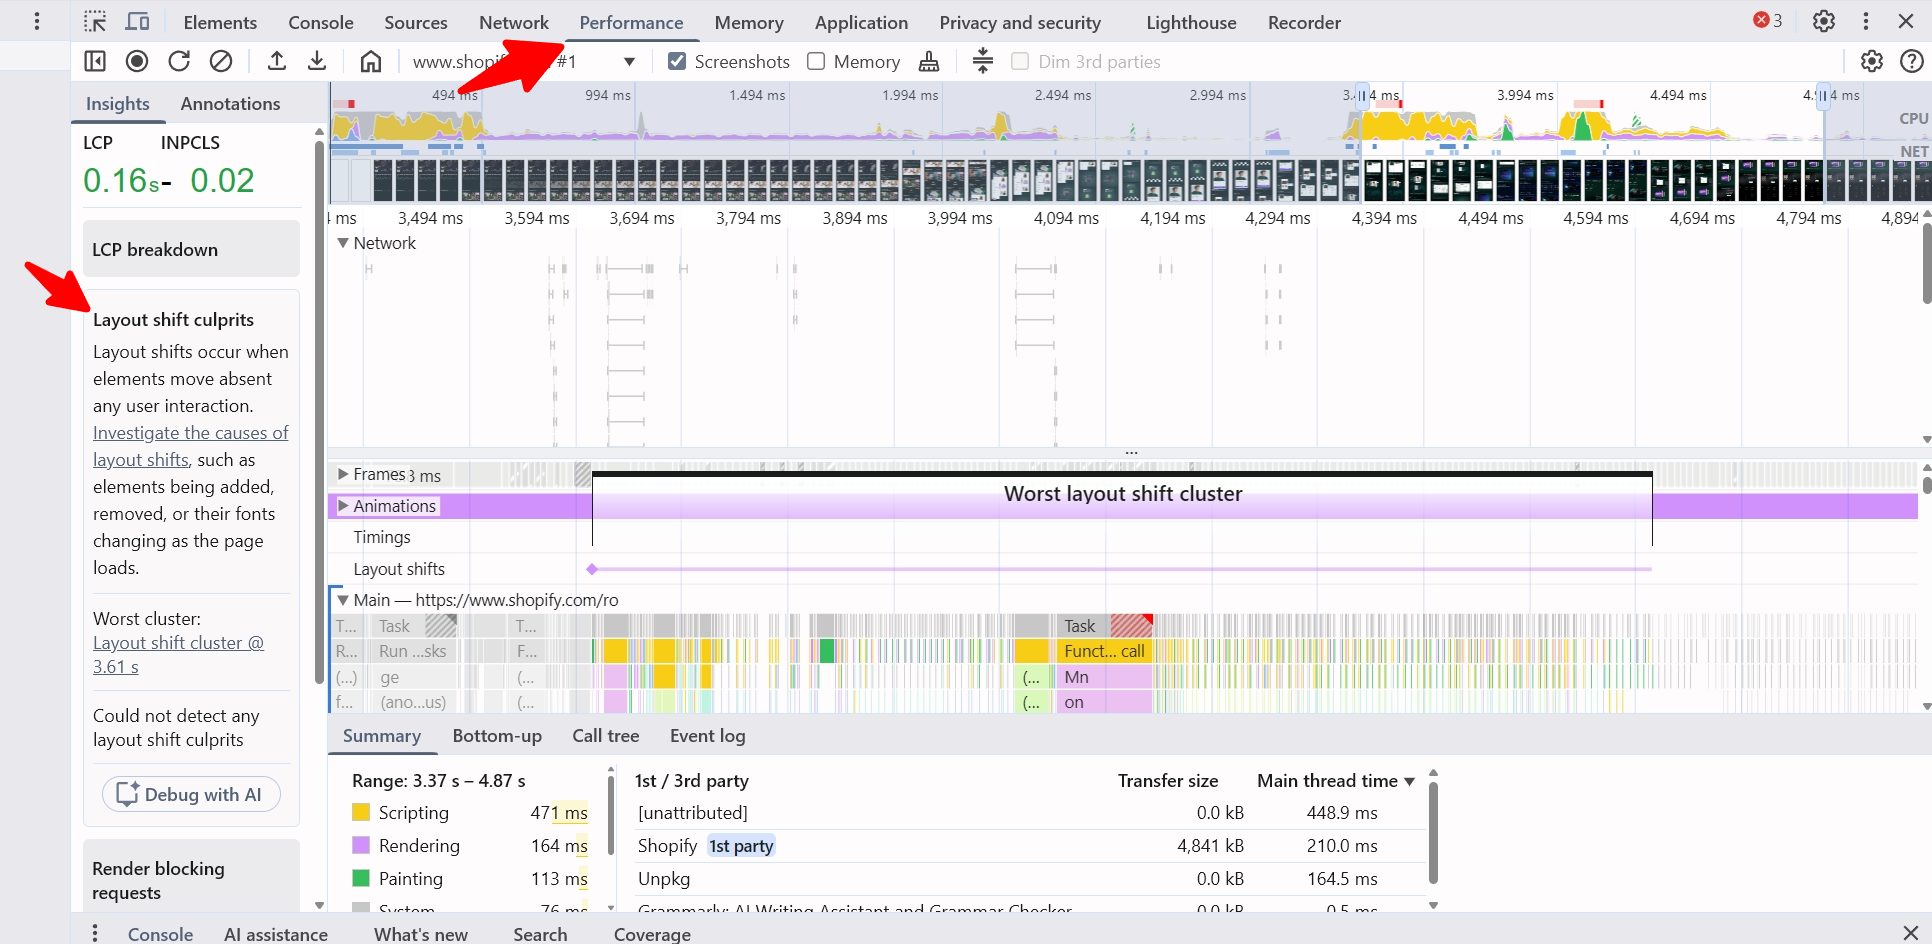This screenshot has height=944, width=1932.
Task: Click the collect garbage icon
Action: tap(929, 62)
